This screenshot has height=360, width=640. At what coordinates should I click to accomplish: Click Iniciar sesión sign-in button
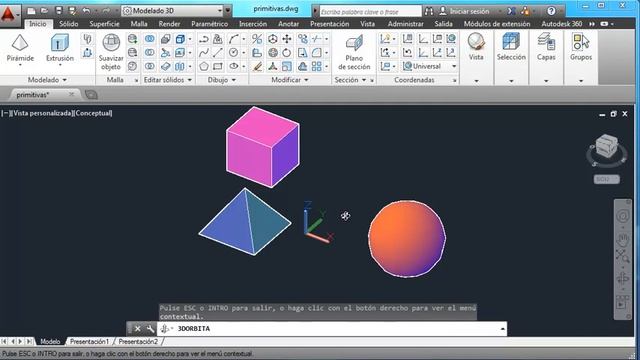pos(465,11)
